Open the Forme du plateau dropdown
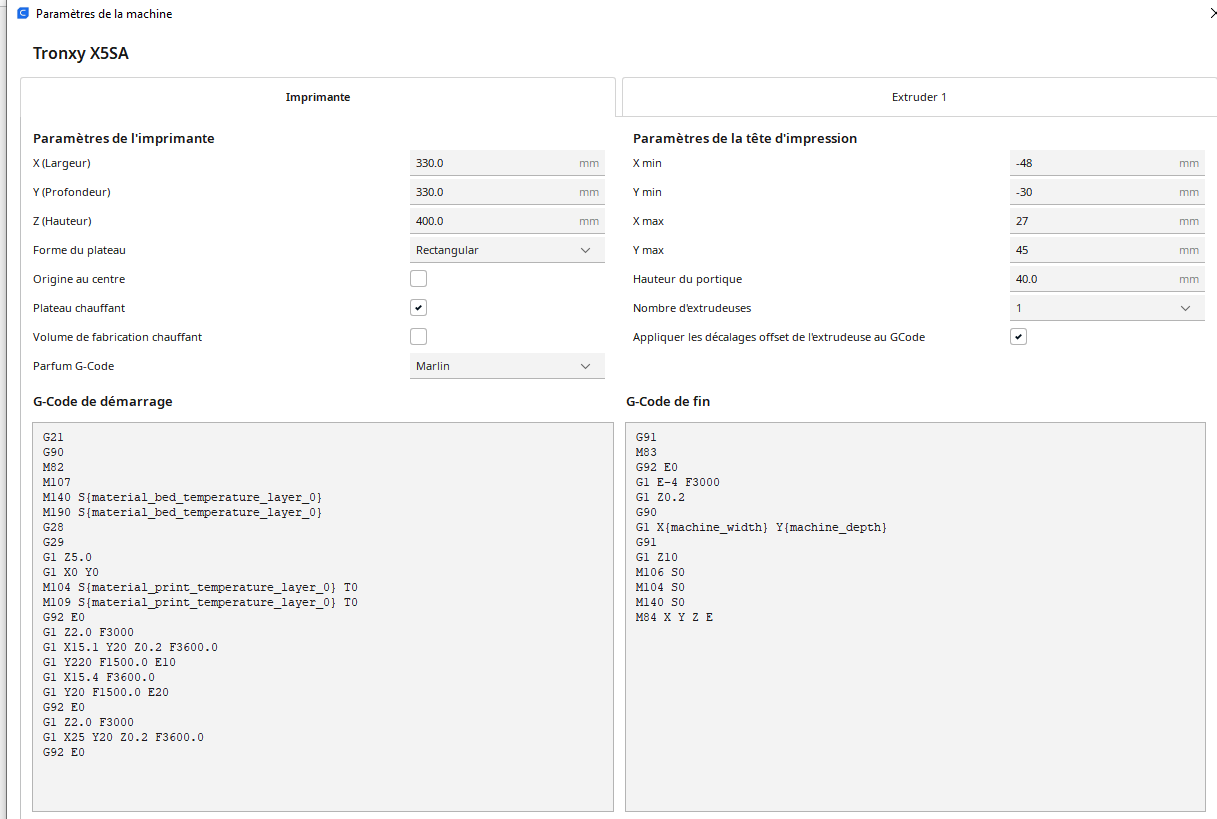Screen dimensions: 1217x819 [x=507, y=250]
